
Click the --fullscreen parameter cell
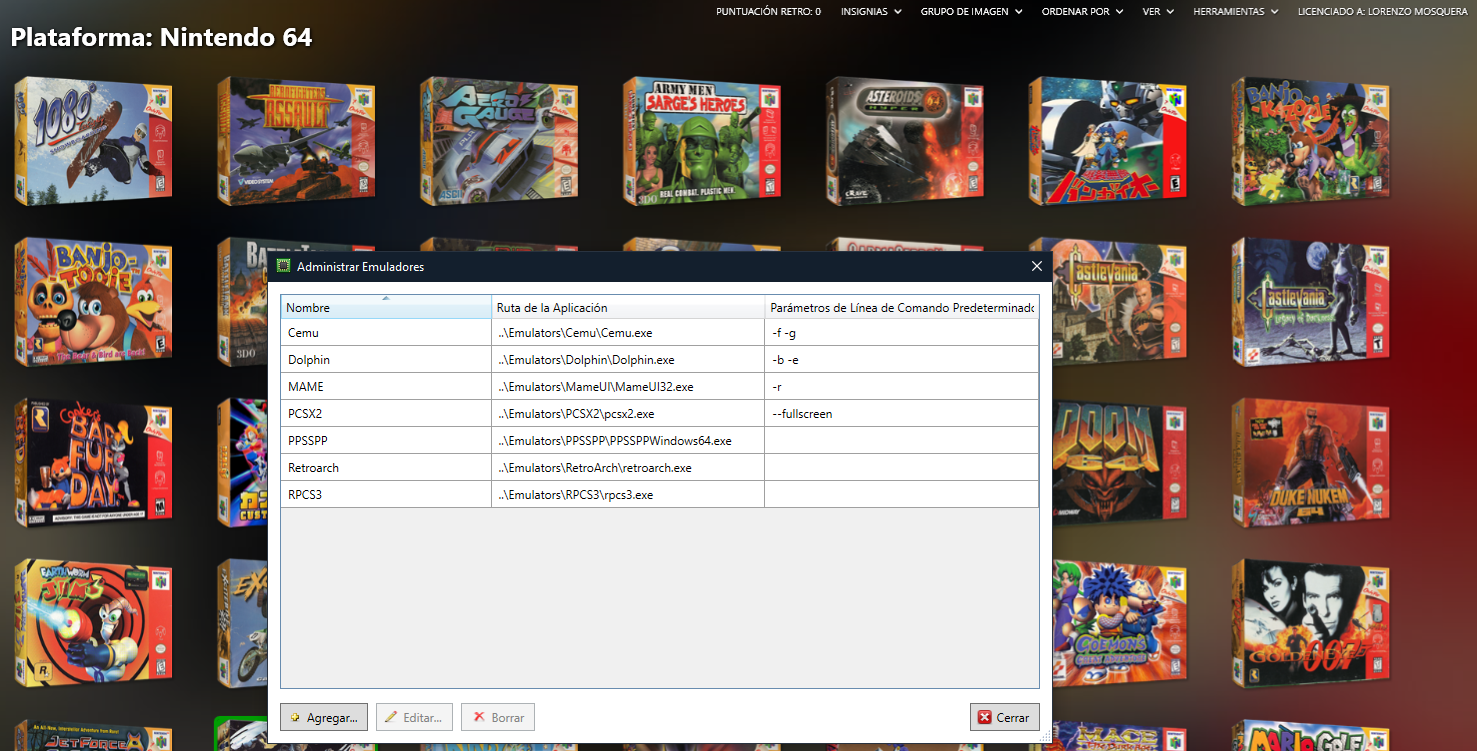[x=901, y=414]
